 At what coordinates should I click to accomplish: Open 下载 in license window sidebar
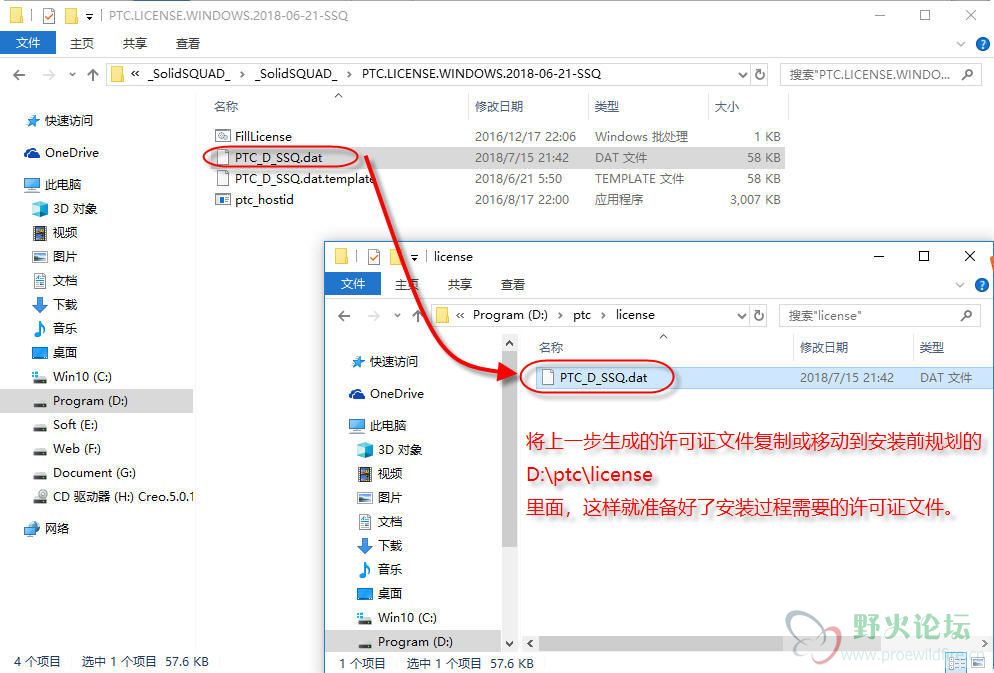tap(380, 546)
